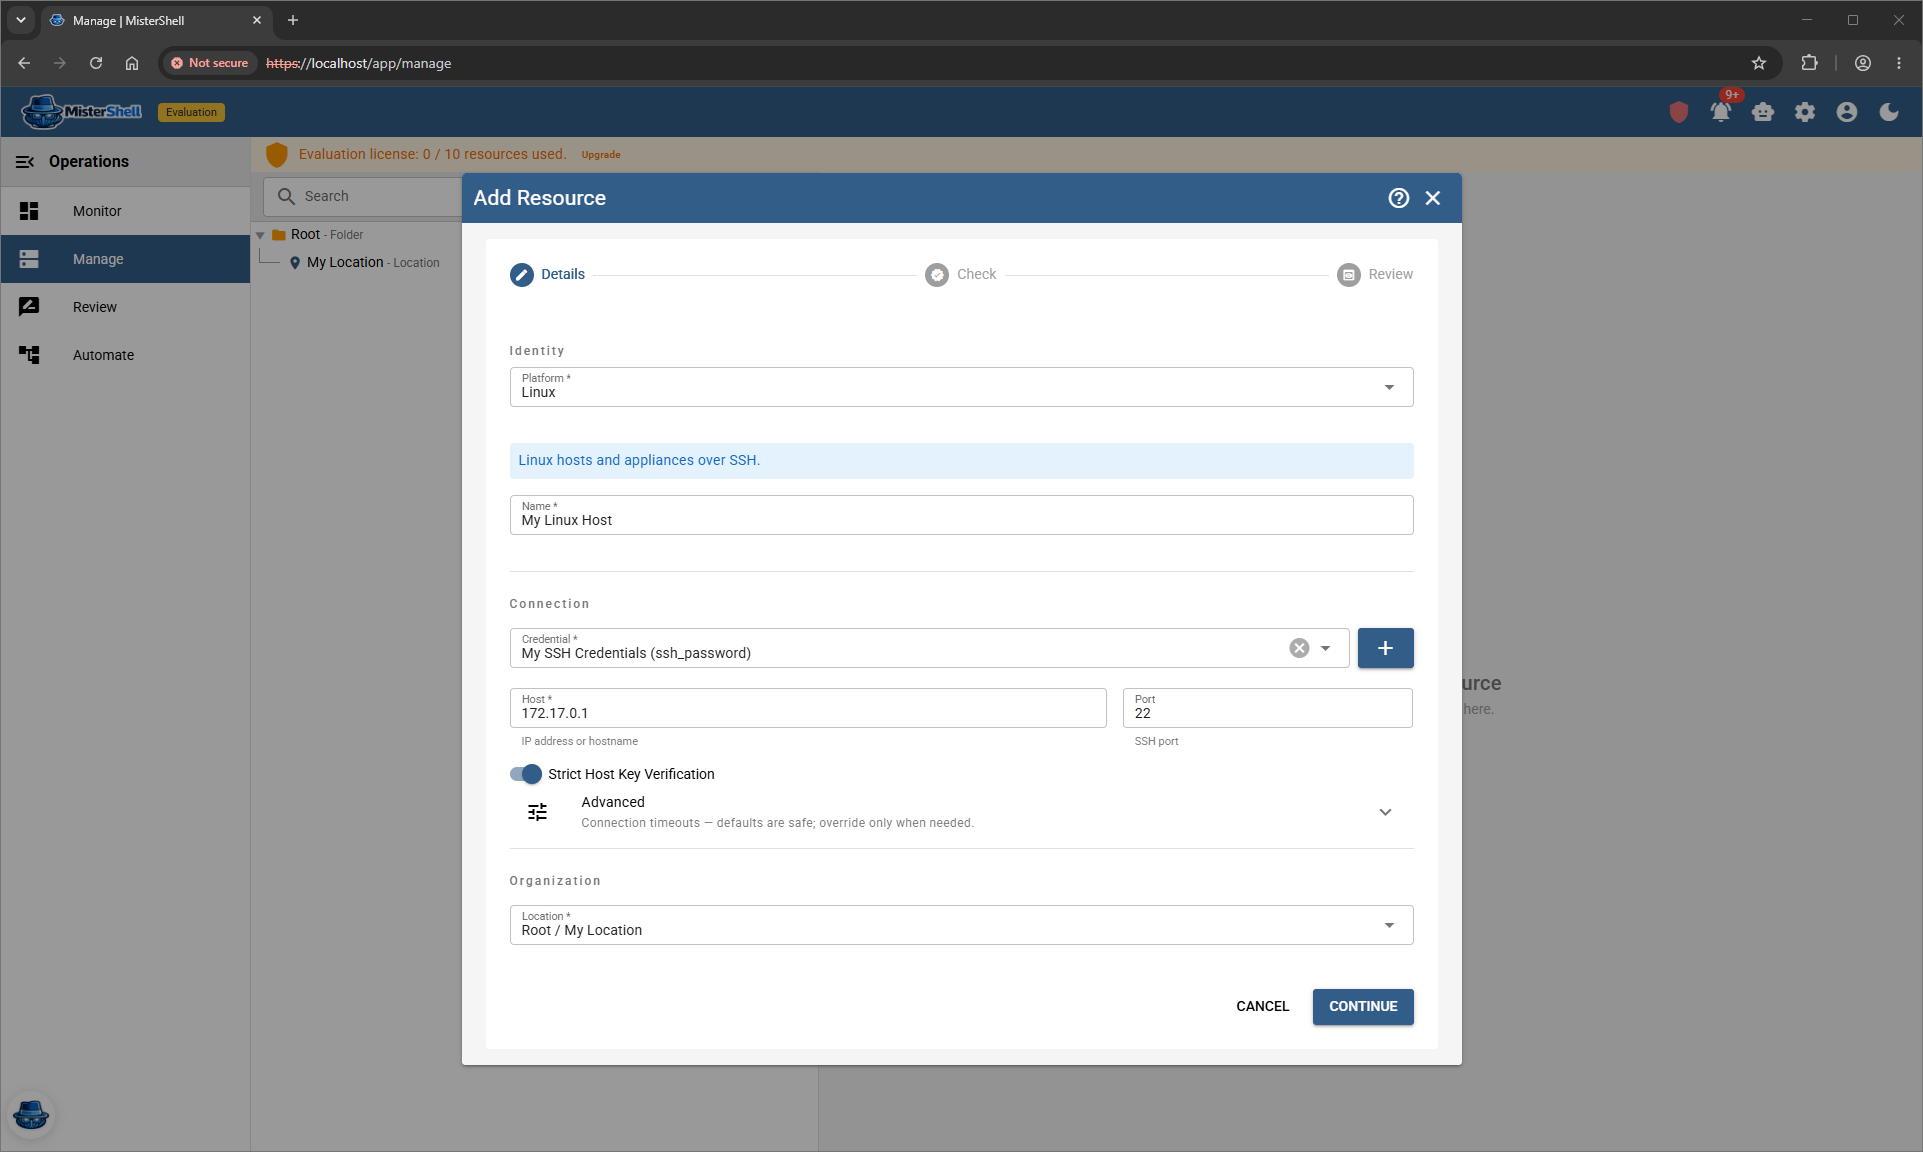1923x1152 pixels.
Task: Click the evaluation license shield icon
Action: click(277, 154)
